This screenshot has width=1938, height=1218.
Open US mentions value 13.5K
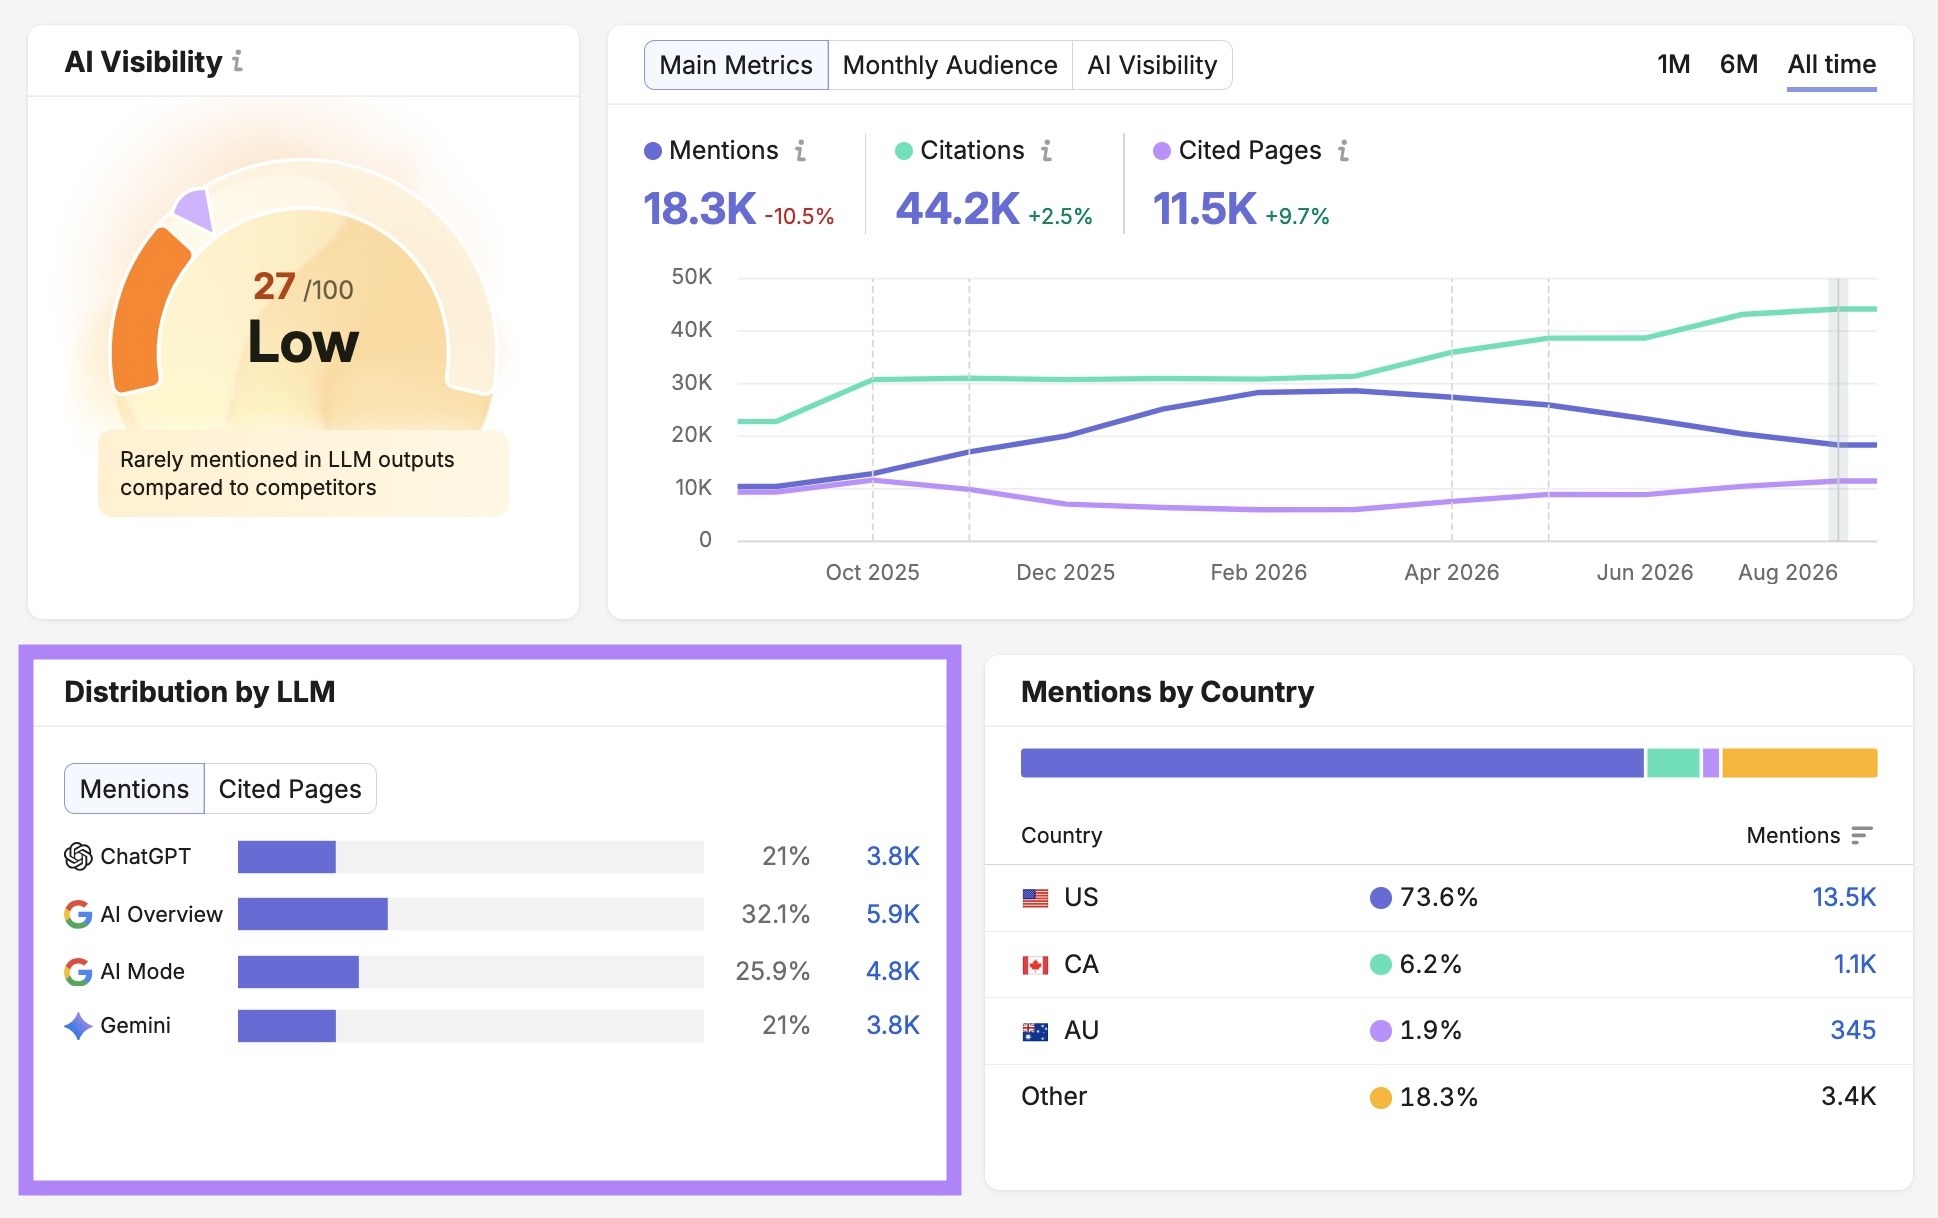[1844, 898]
